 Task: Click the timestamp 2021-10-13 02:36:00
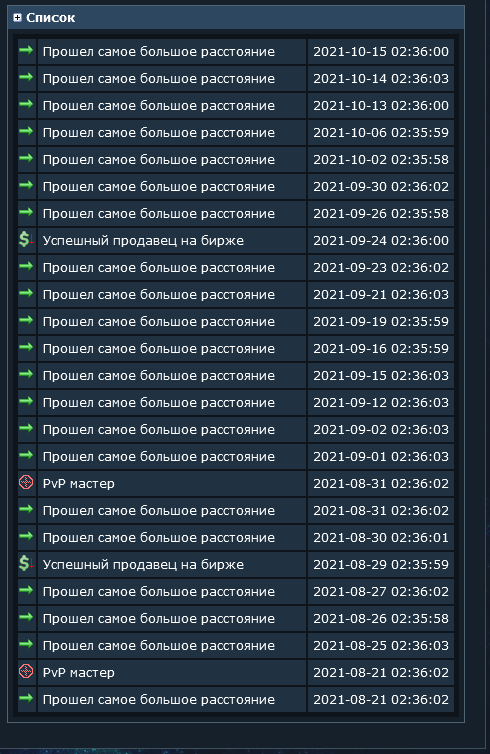click(x=381, y=105)
